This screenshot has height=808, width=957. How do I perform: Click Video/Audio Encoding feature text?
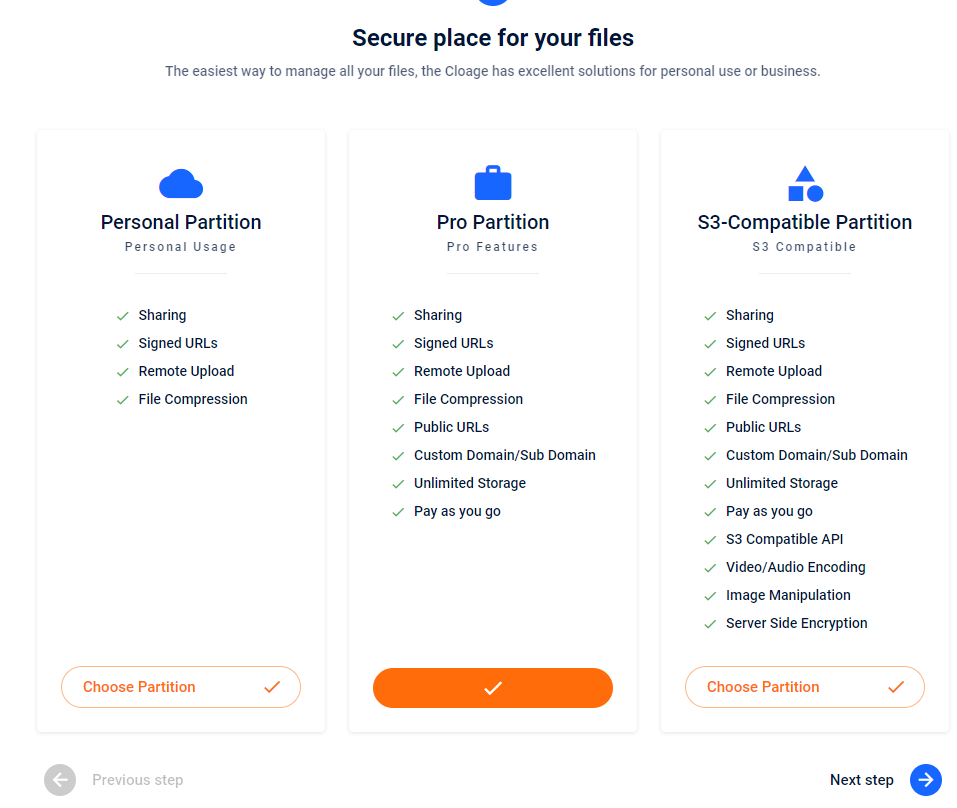(795, 567)
